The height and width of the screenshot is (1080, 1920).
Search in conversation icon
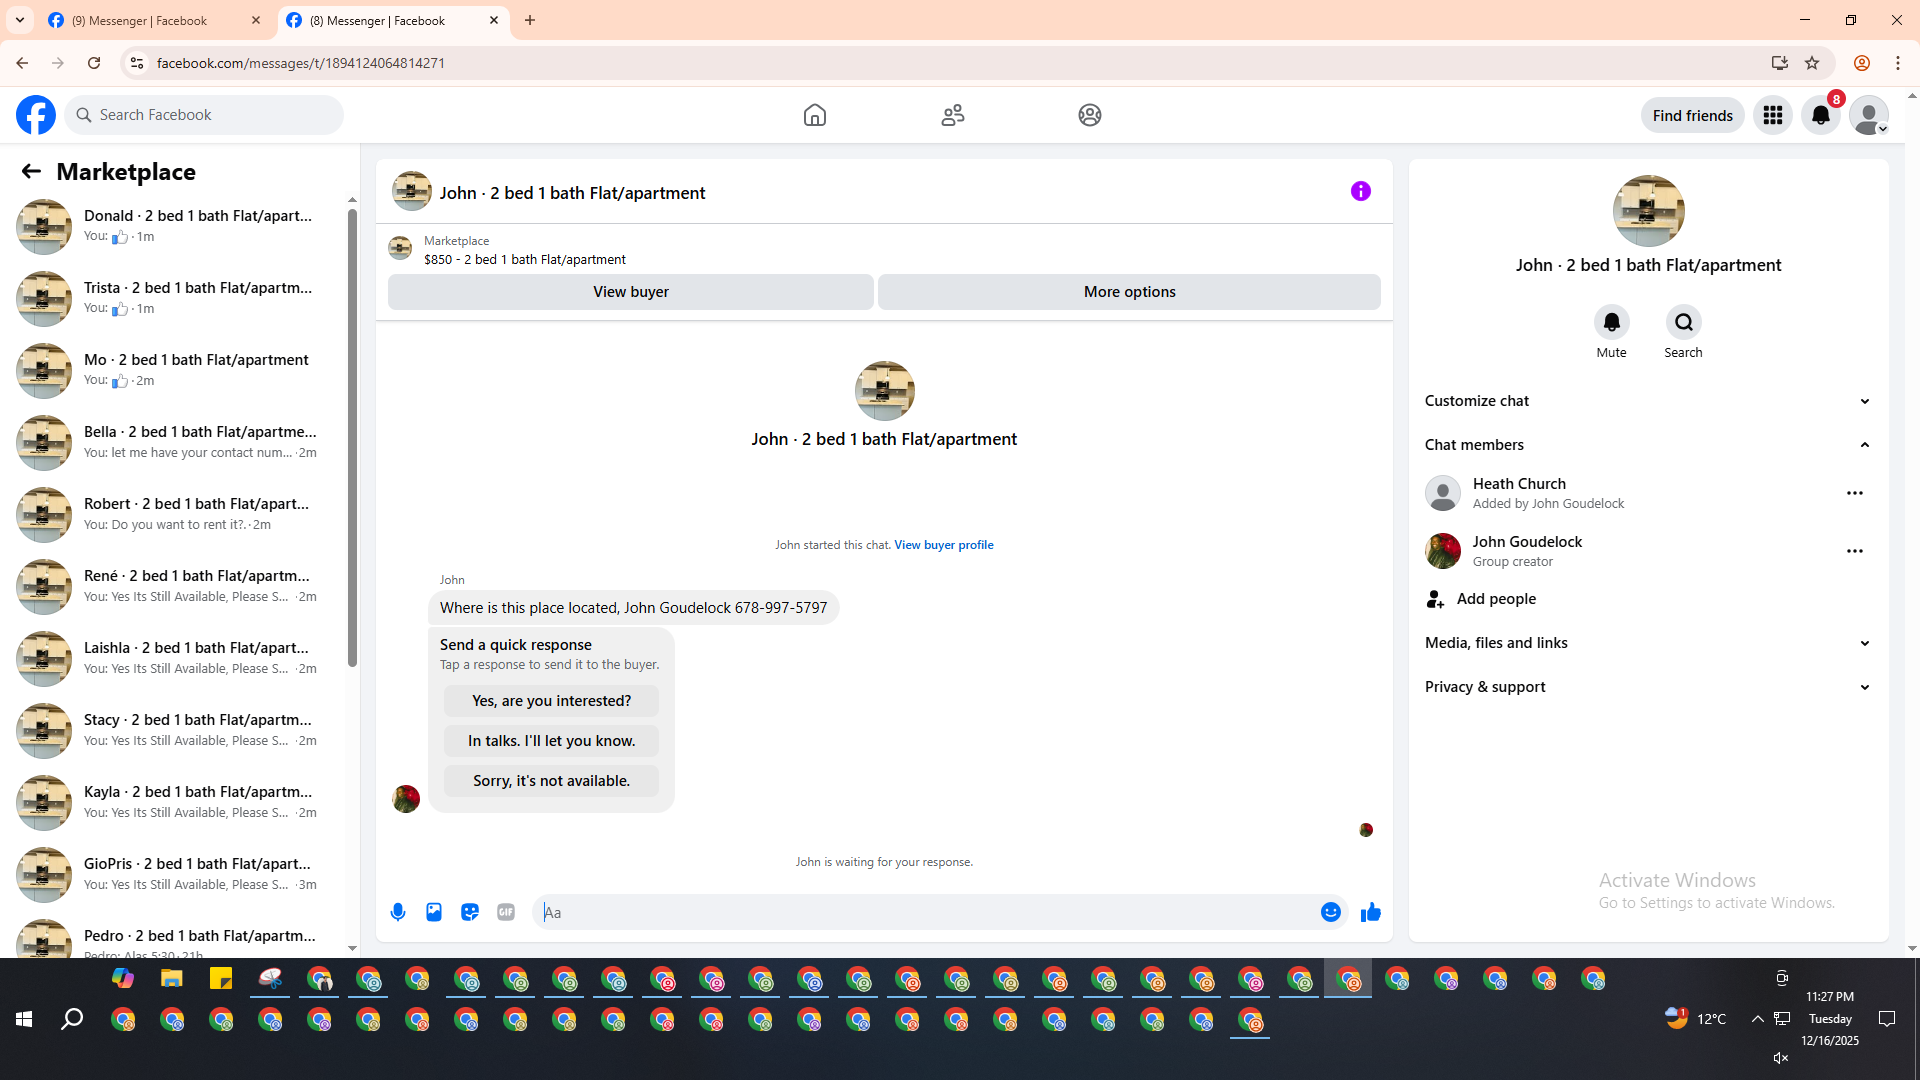click(1684, 322)
